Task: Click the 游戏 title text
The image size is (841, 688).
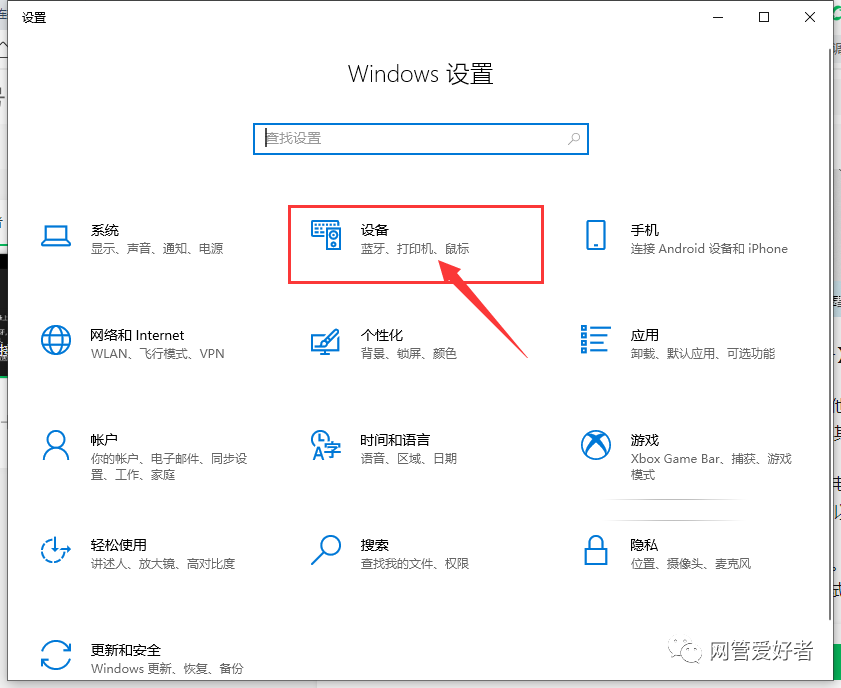Action: coord(644,440)
